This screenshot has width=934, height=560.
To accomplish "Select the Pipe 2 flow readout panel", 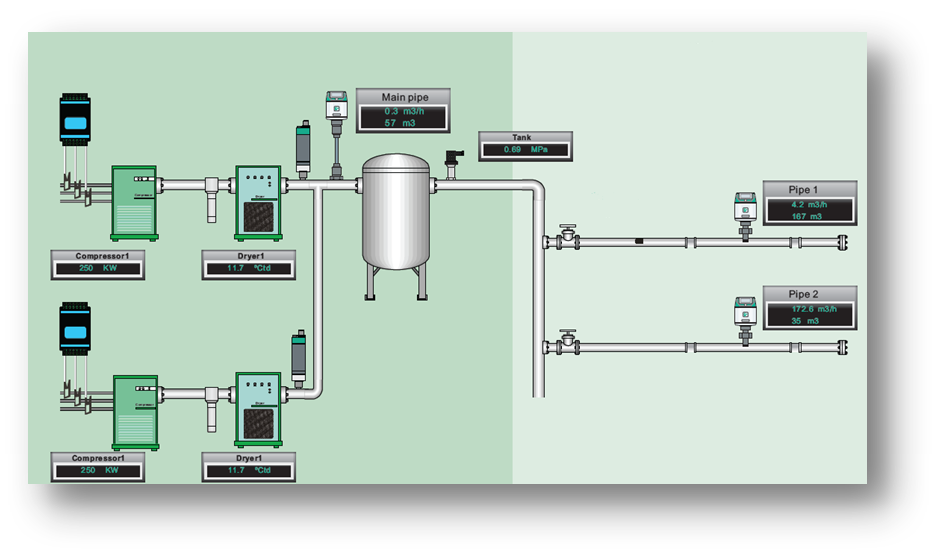I will 809,308.
